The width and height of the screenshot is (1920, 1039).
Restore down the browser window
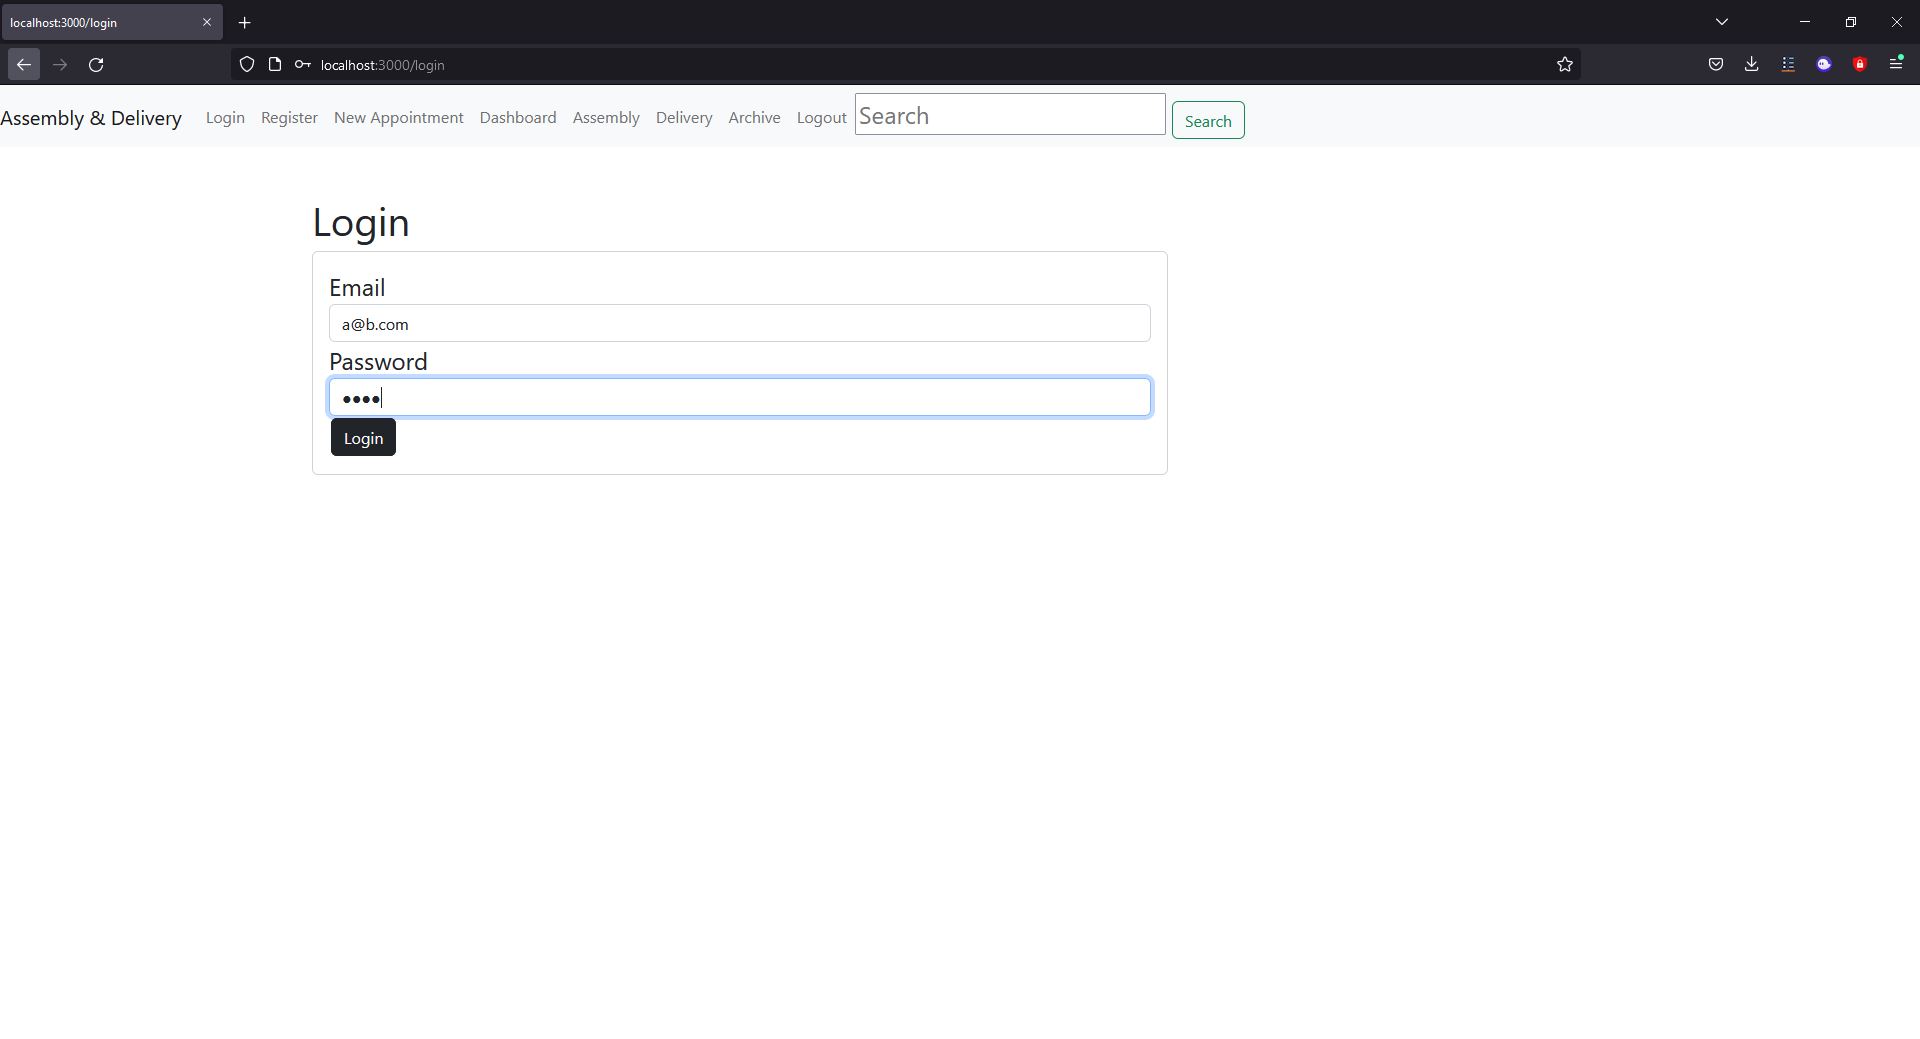(x=1851, y=22)
